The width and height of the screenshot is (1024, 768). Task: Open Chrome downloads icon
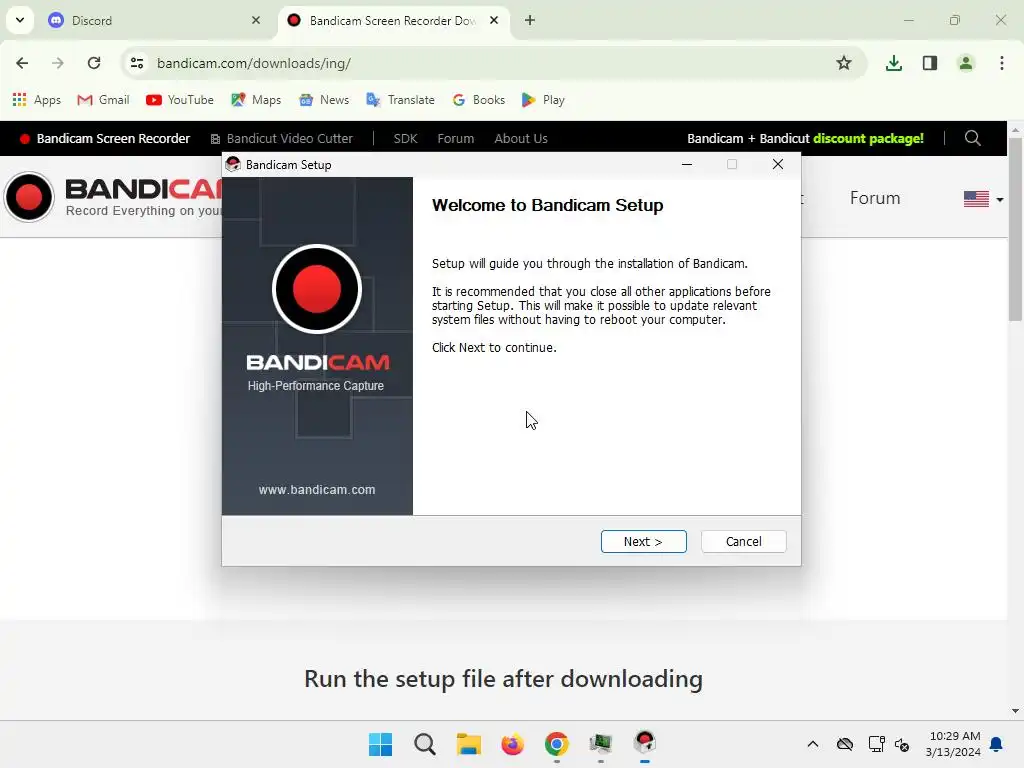(x=894, y=63)
